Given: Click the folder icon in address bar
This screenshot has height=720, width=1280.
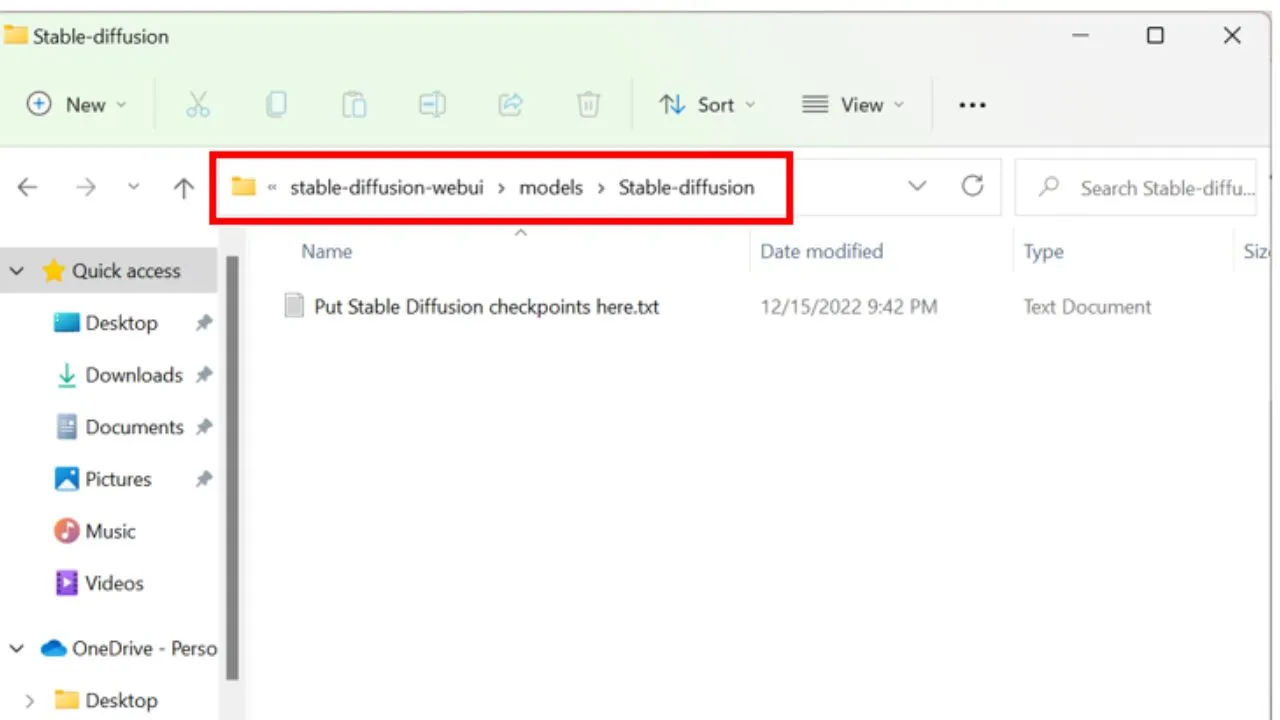Looking at the screenshot, I should [243, 187].
